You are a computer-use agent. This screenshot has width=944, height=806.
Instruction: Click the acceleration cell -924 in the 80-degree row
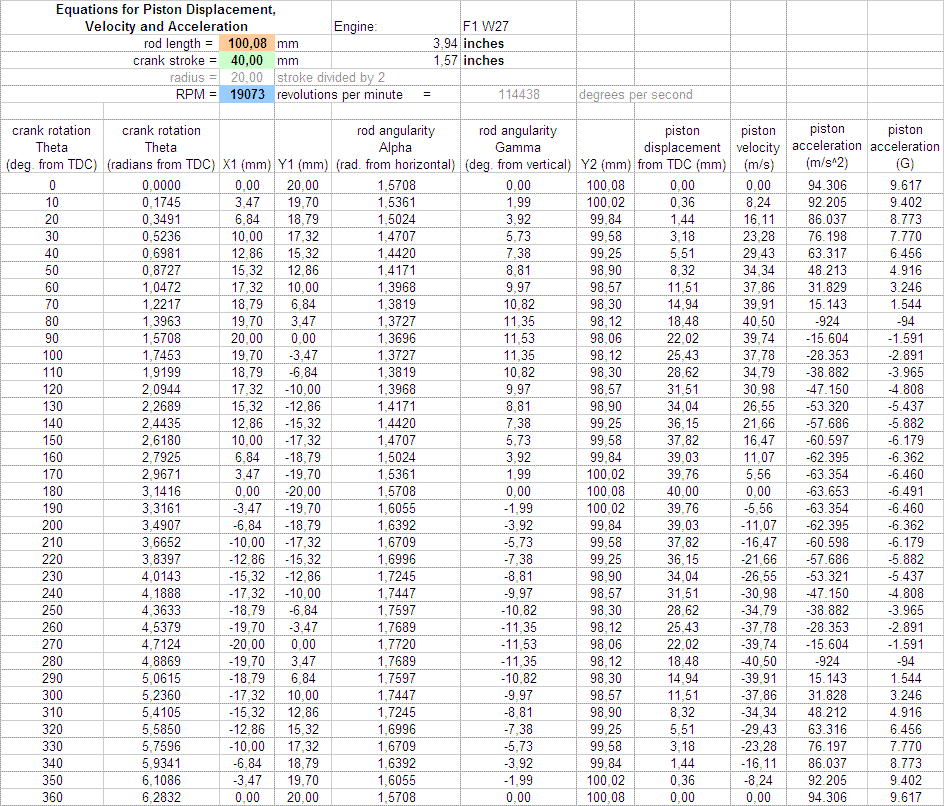827,321
